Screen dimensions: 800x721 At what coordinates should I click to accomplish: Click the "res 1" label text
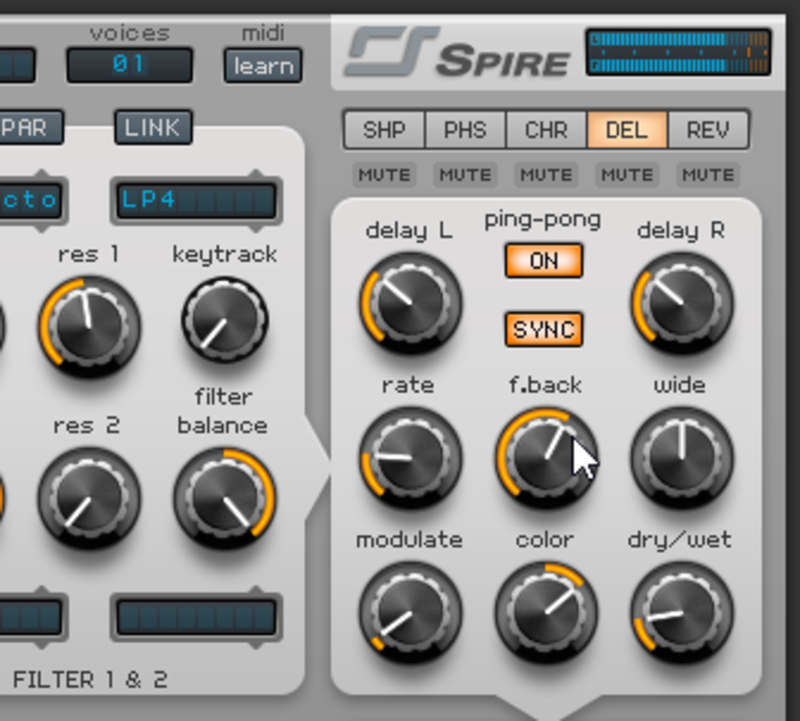pyautogui.click(x=89, y=254)
